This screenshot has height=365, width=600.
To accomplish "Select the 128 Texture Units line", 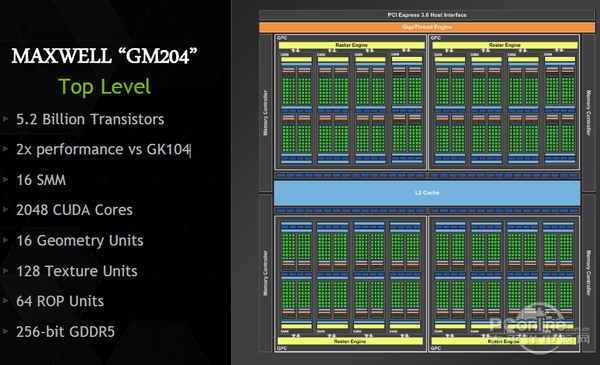I will 77,271.
